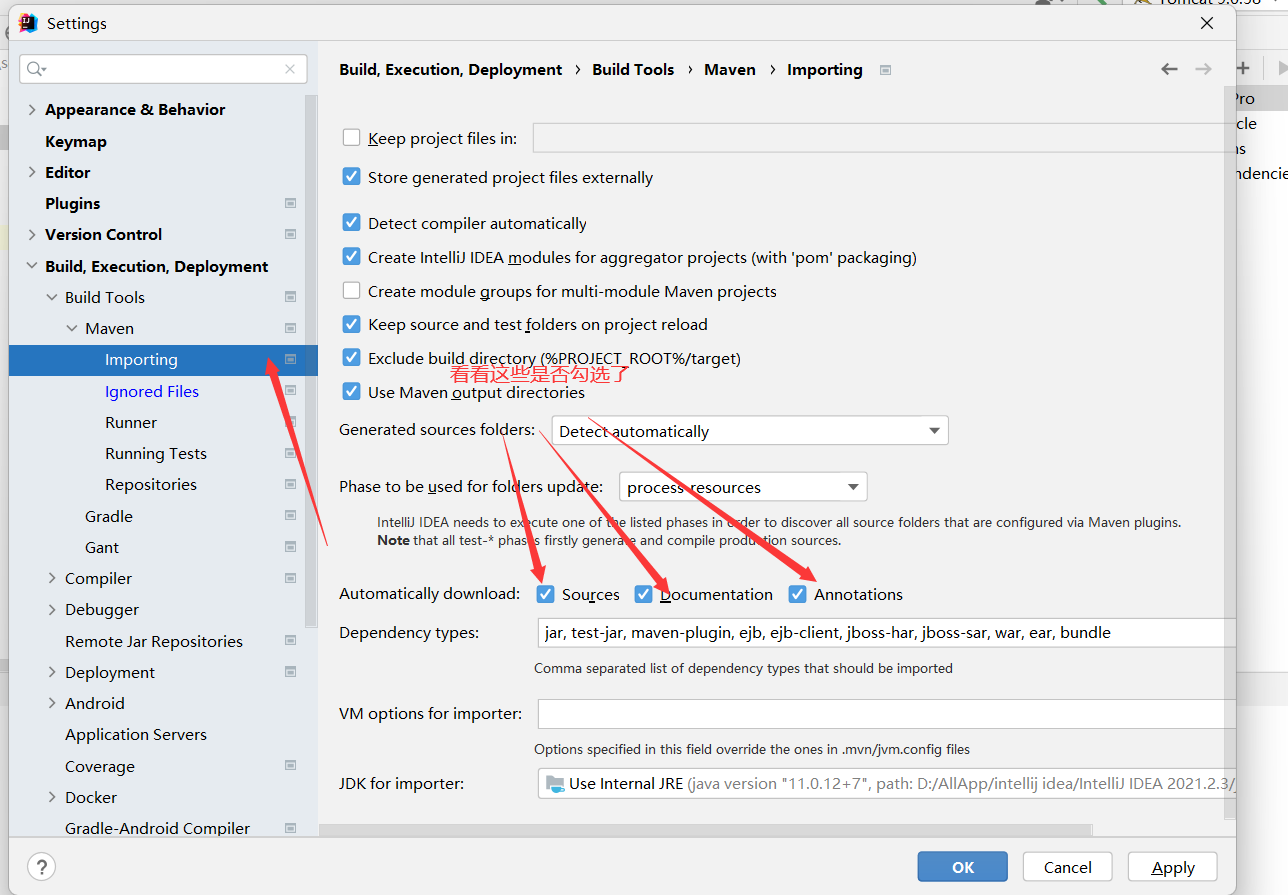This screenshot has width=1288, height=895.
Task: Open the JDK for importer dropdown
Action: tap(887, 783)
